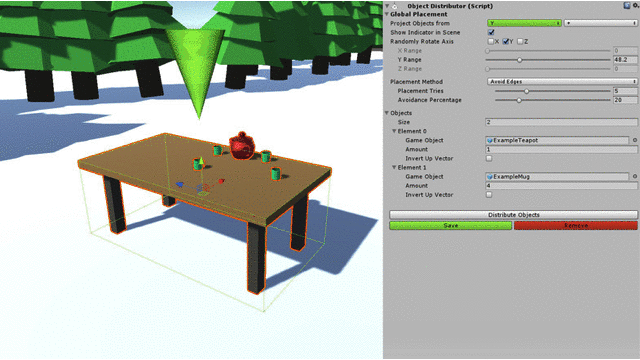Disable random rotation on Y axis
This screenshot has height=360, width=640.
505,41
